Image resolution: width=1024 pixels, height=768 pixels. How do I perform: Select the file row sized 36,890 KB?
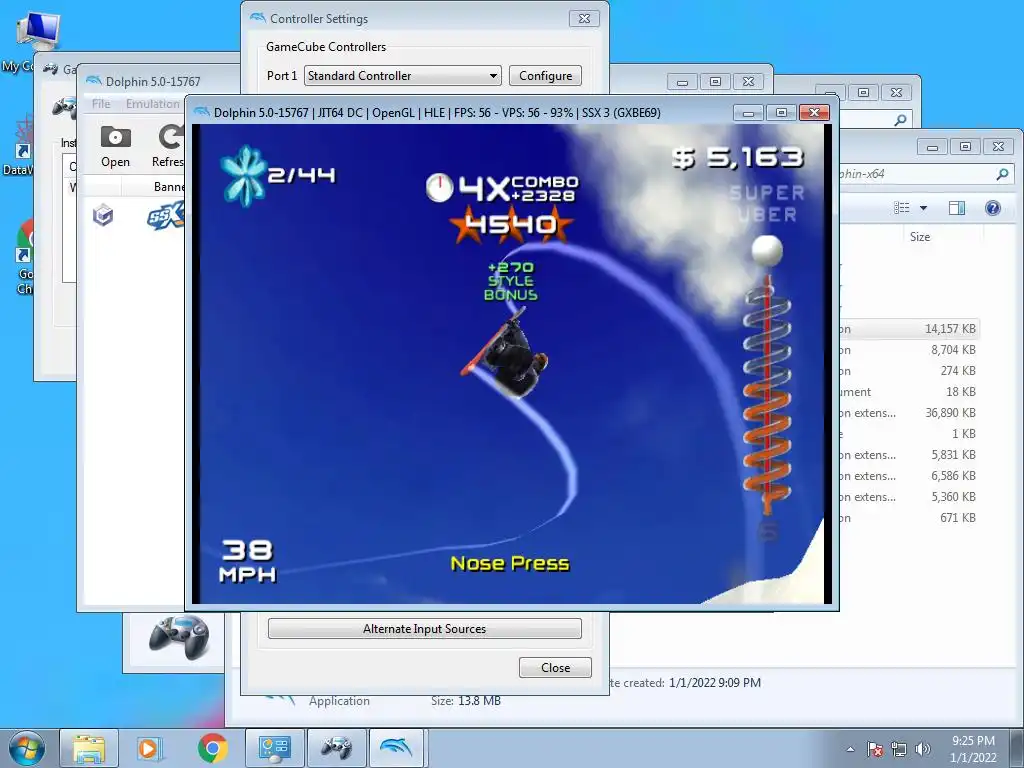click(x=909, y=413)
